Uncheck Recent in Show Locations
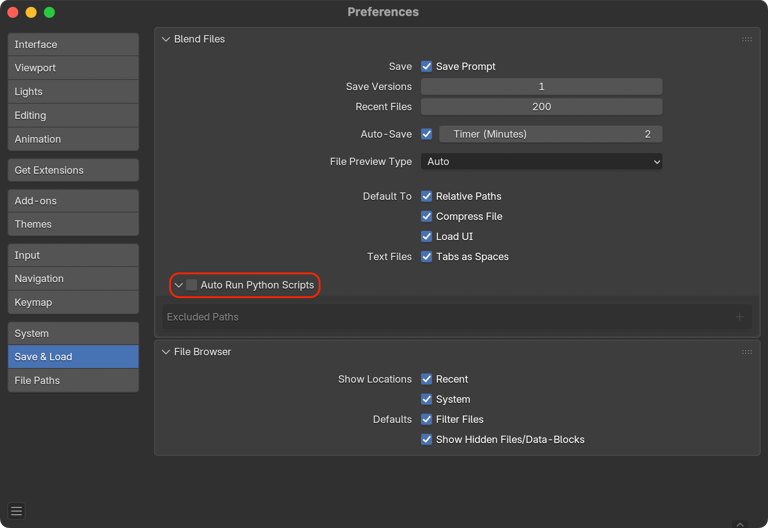The width and height of the screenshot is (768, 528). click(427, 379)
